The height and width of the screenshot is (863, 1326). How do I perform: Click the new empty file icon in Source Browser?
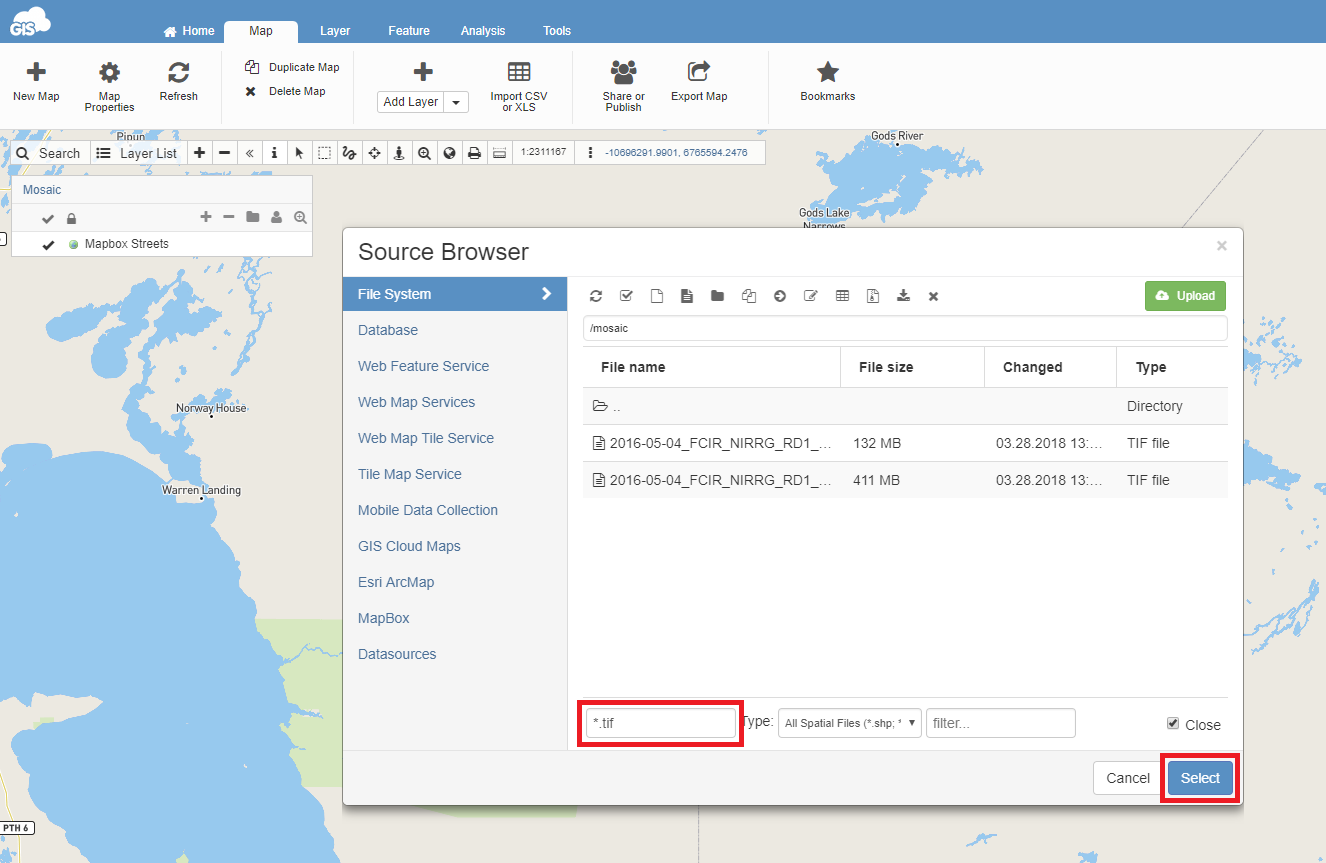pyautogui.click(x=657, y=296)
